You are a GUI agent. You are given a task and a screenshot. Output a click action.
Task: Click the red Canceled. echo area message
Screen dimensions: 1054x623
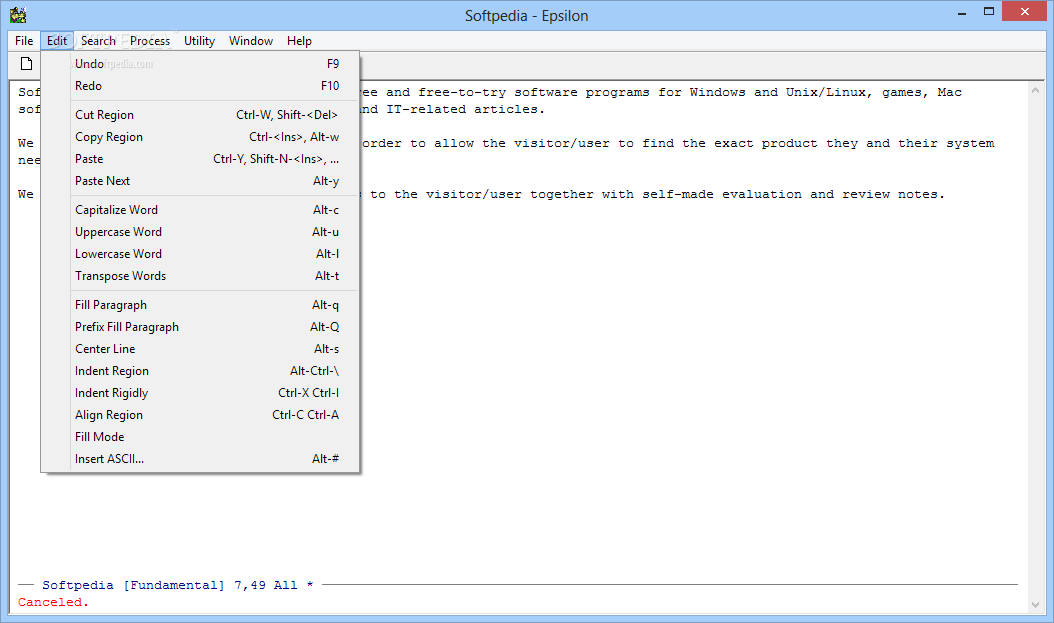point(53,602)
